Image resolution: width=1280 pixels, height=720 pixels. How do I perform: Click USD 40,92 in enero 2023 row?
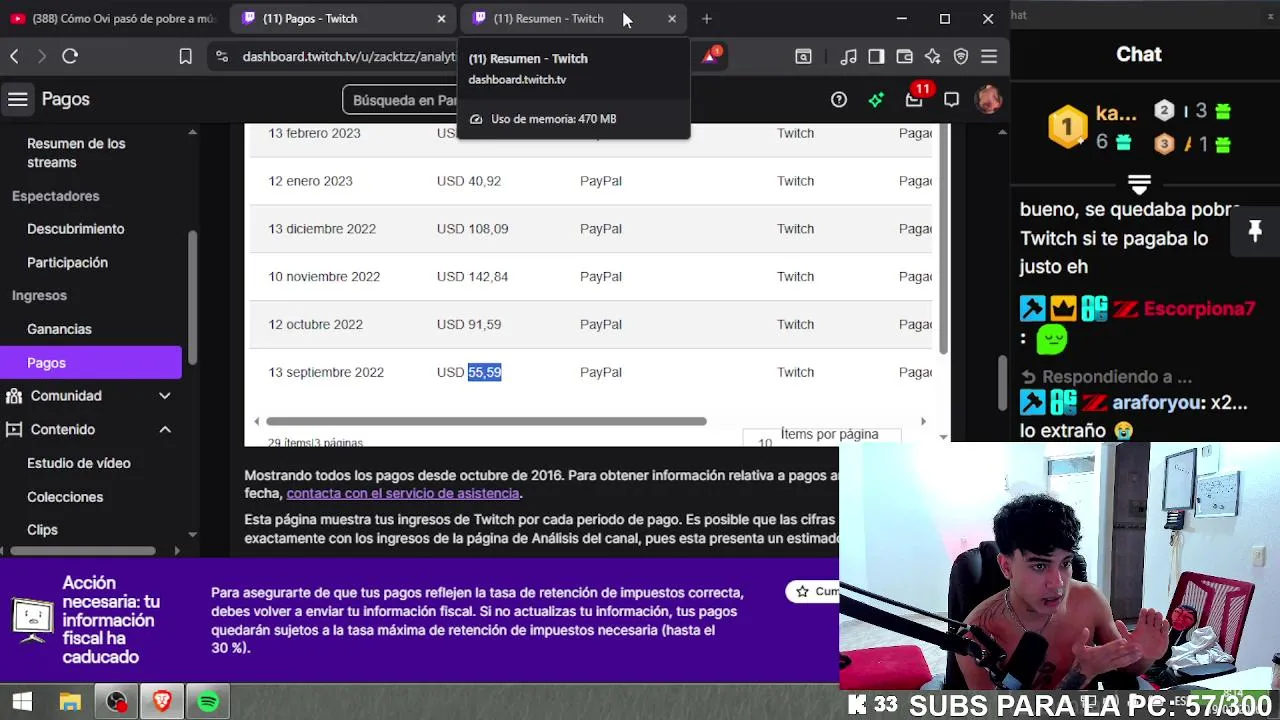[x=468, y=181]
